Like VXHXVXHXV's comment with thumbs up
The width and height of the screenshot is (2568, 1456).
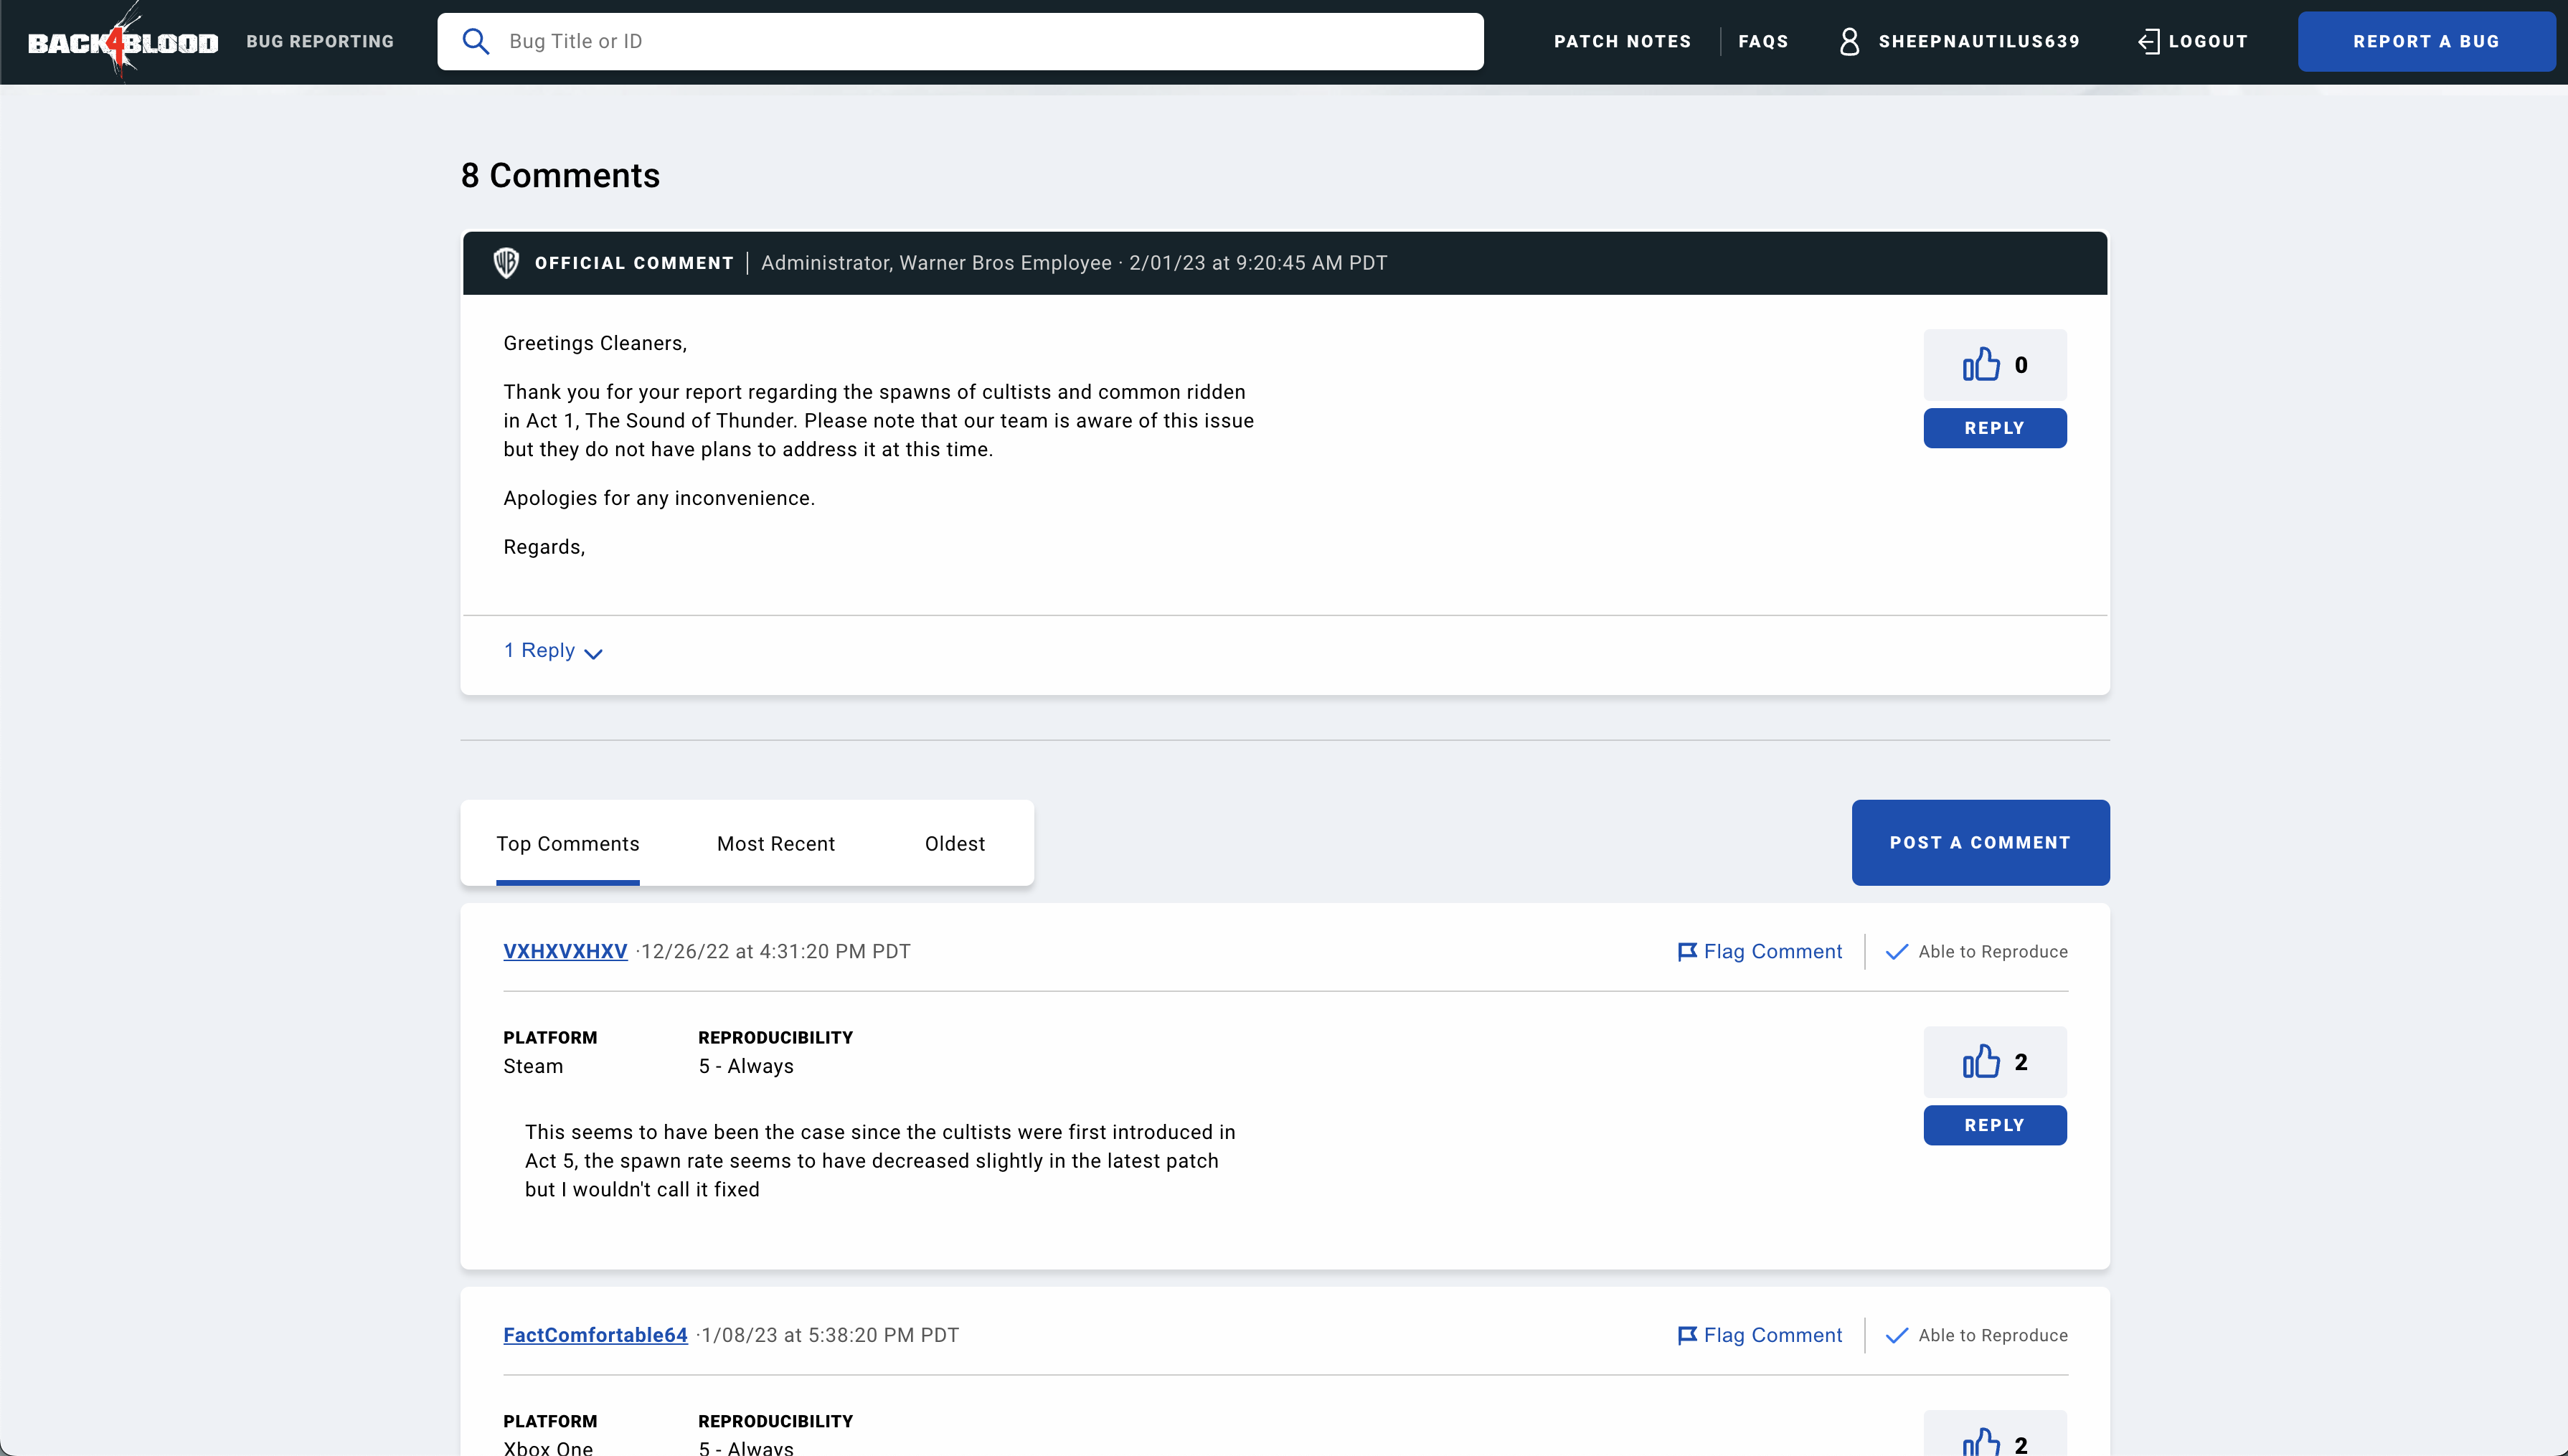[x=1981, y=1061]
